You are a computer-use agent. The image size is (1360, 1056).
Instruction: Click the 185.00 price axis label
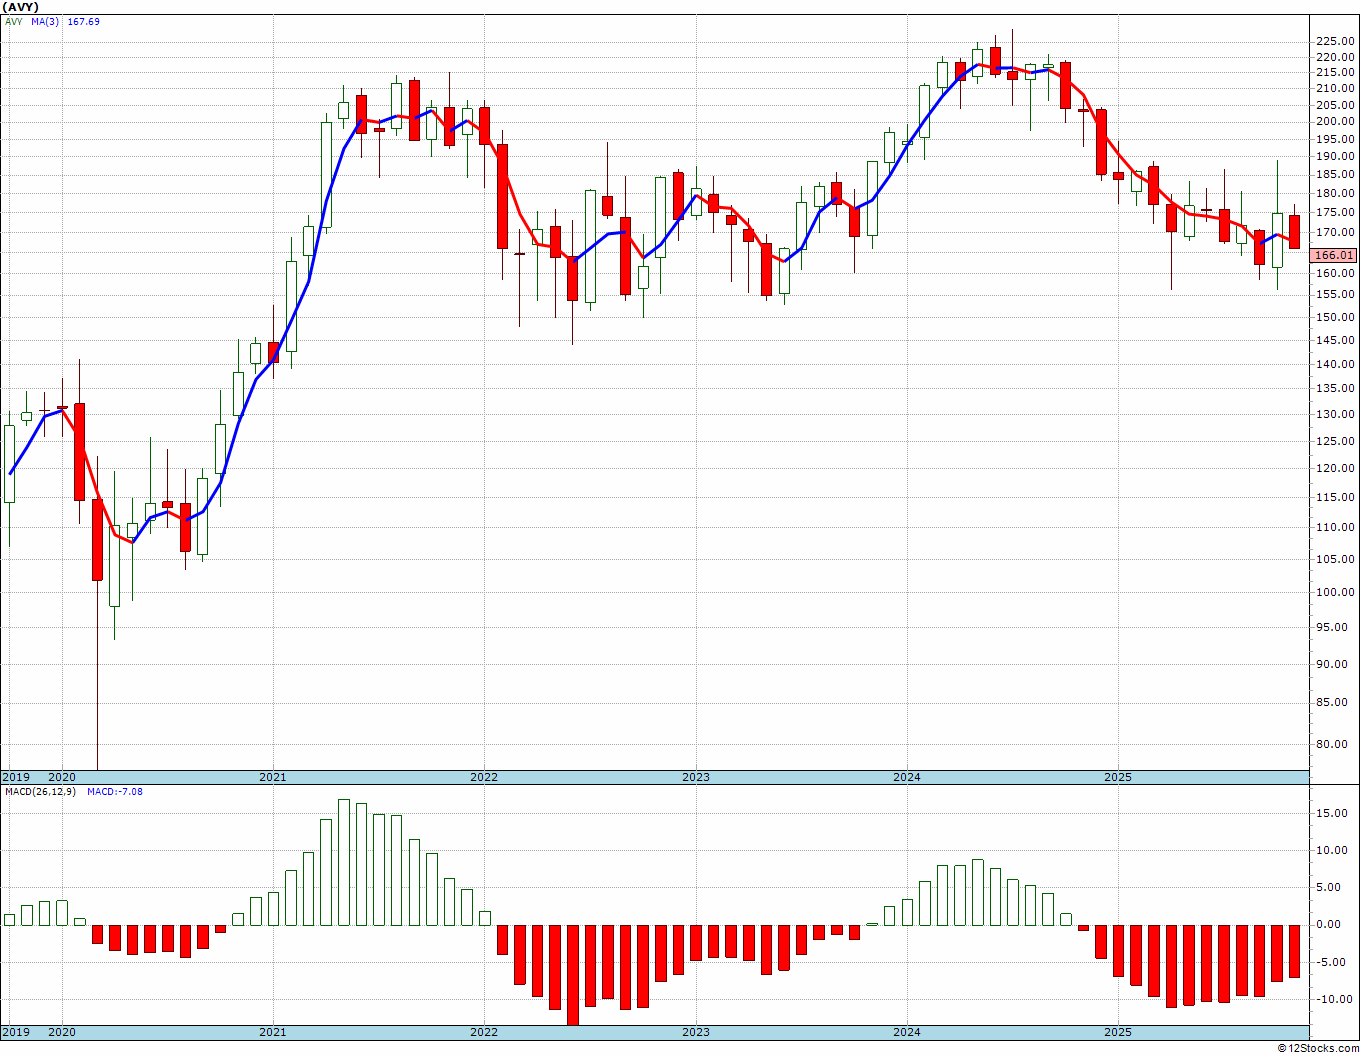[1336, 175]
